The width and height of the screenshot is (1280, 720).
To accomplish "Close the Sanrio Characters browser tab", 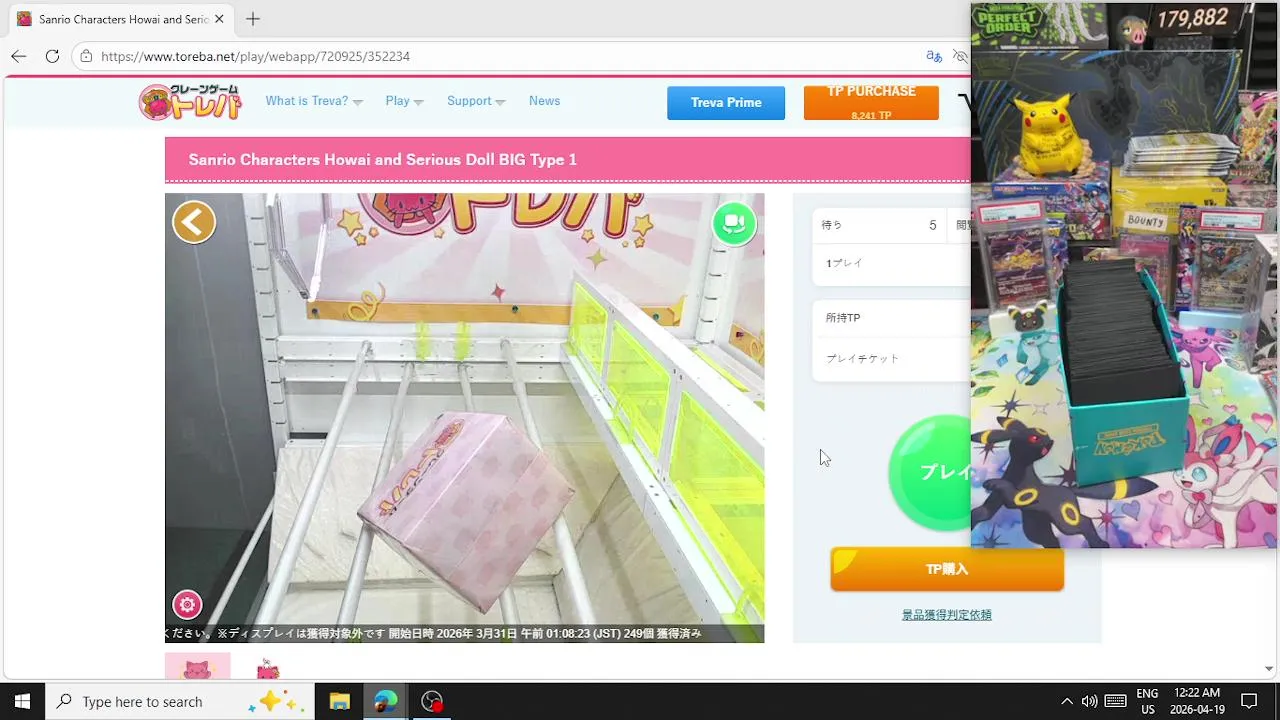I will click(x=219, y=19).
